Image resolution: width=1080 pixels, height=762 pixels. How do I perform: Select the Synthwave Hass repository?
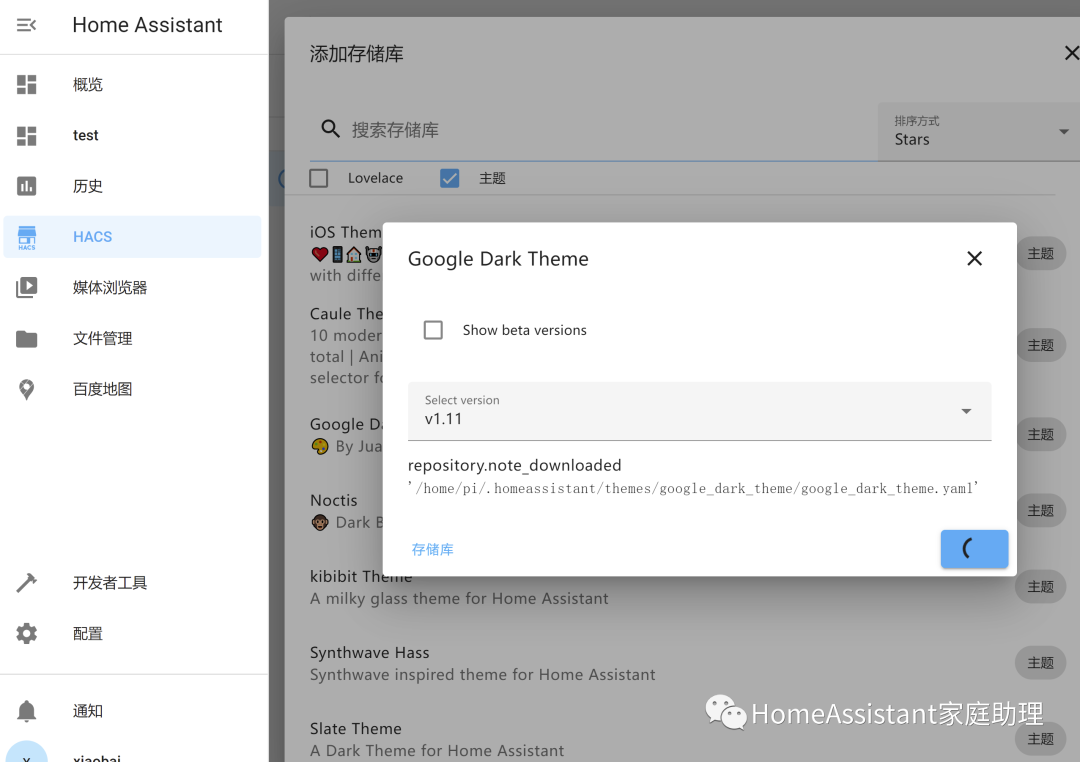click(x=682, y=663)
